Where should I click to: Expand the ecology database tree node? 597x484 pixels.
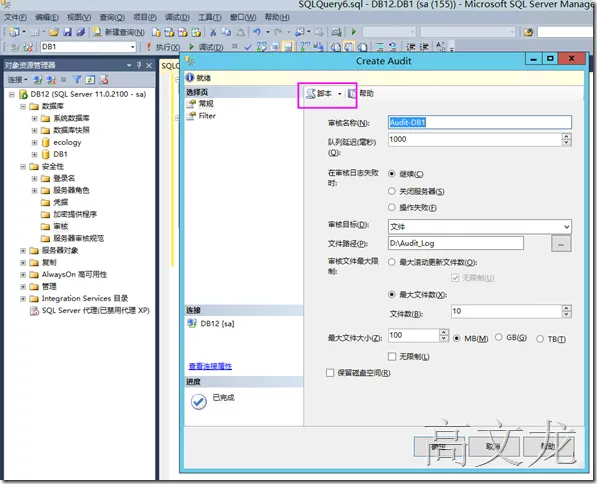[x=35, y=142]
